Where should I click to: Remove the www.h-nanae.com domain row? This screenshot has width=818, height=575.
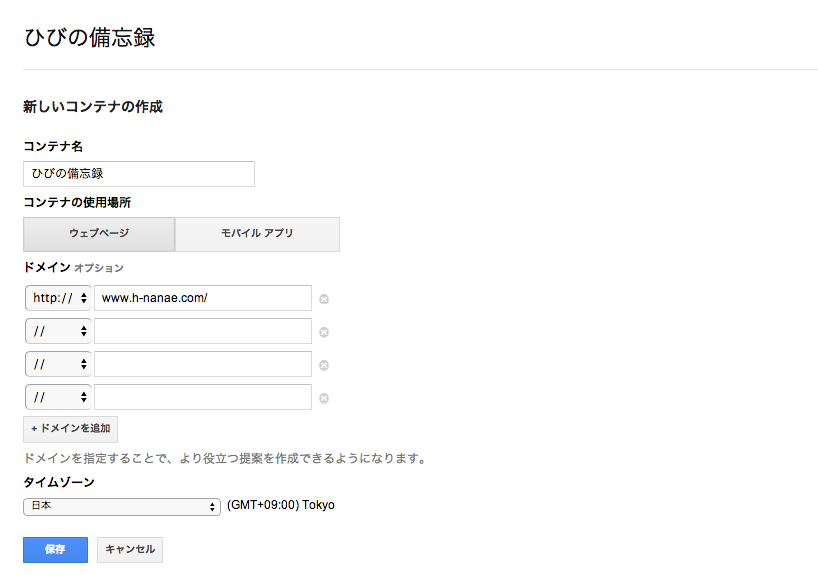324,299
